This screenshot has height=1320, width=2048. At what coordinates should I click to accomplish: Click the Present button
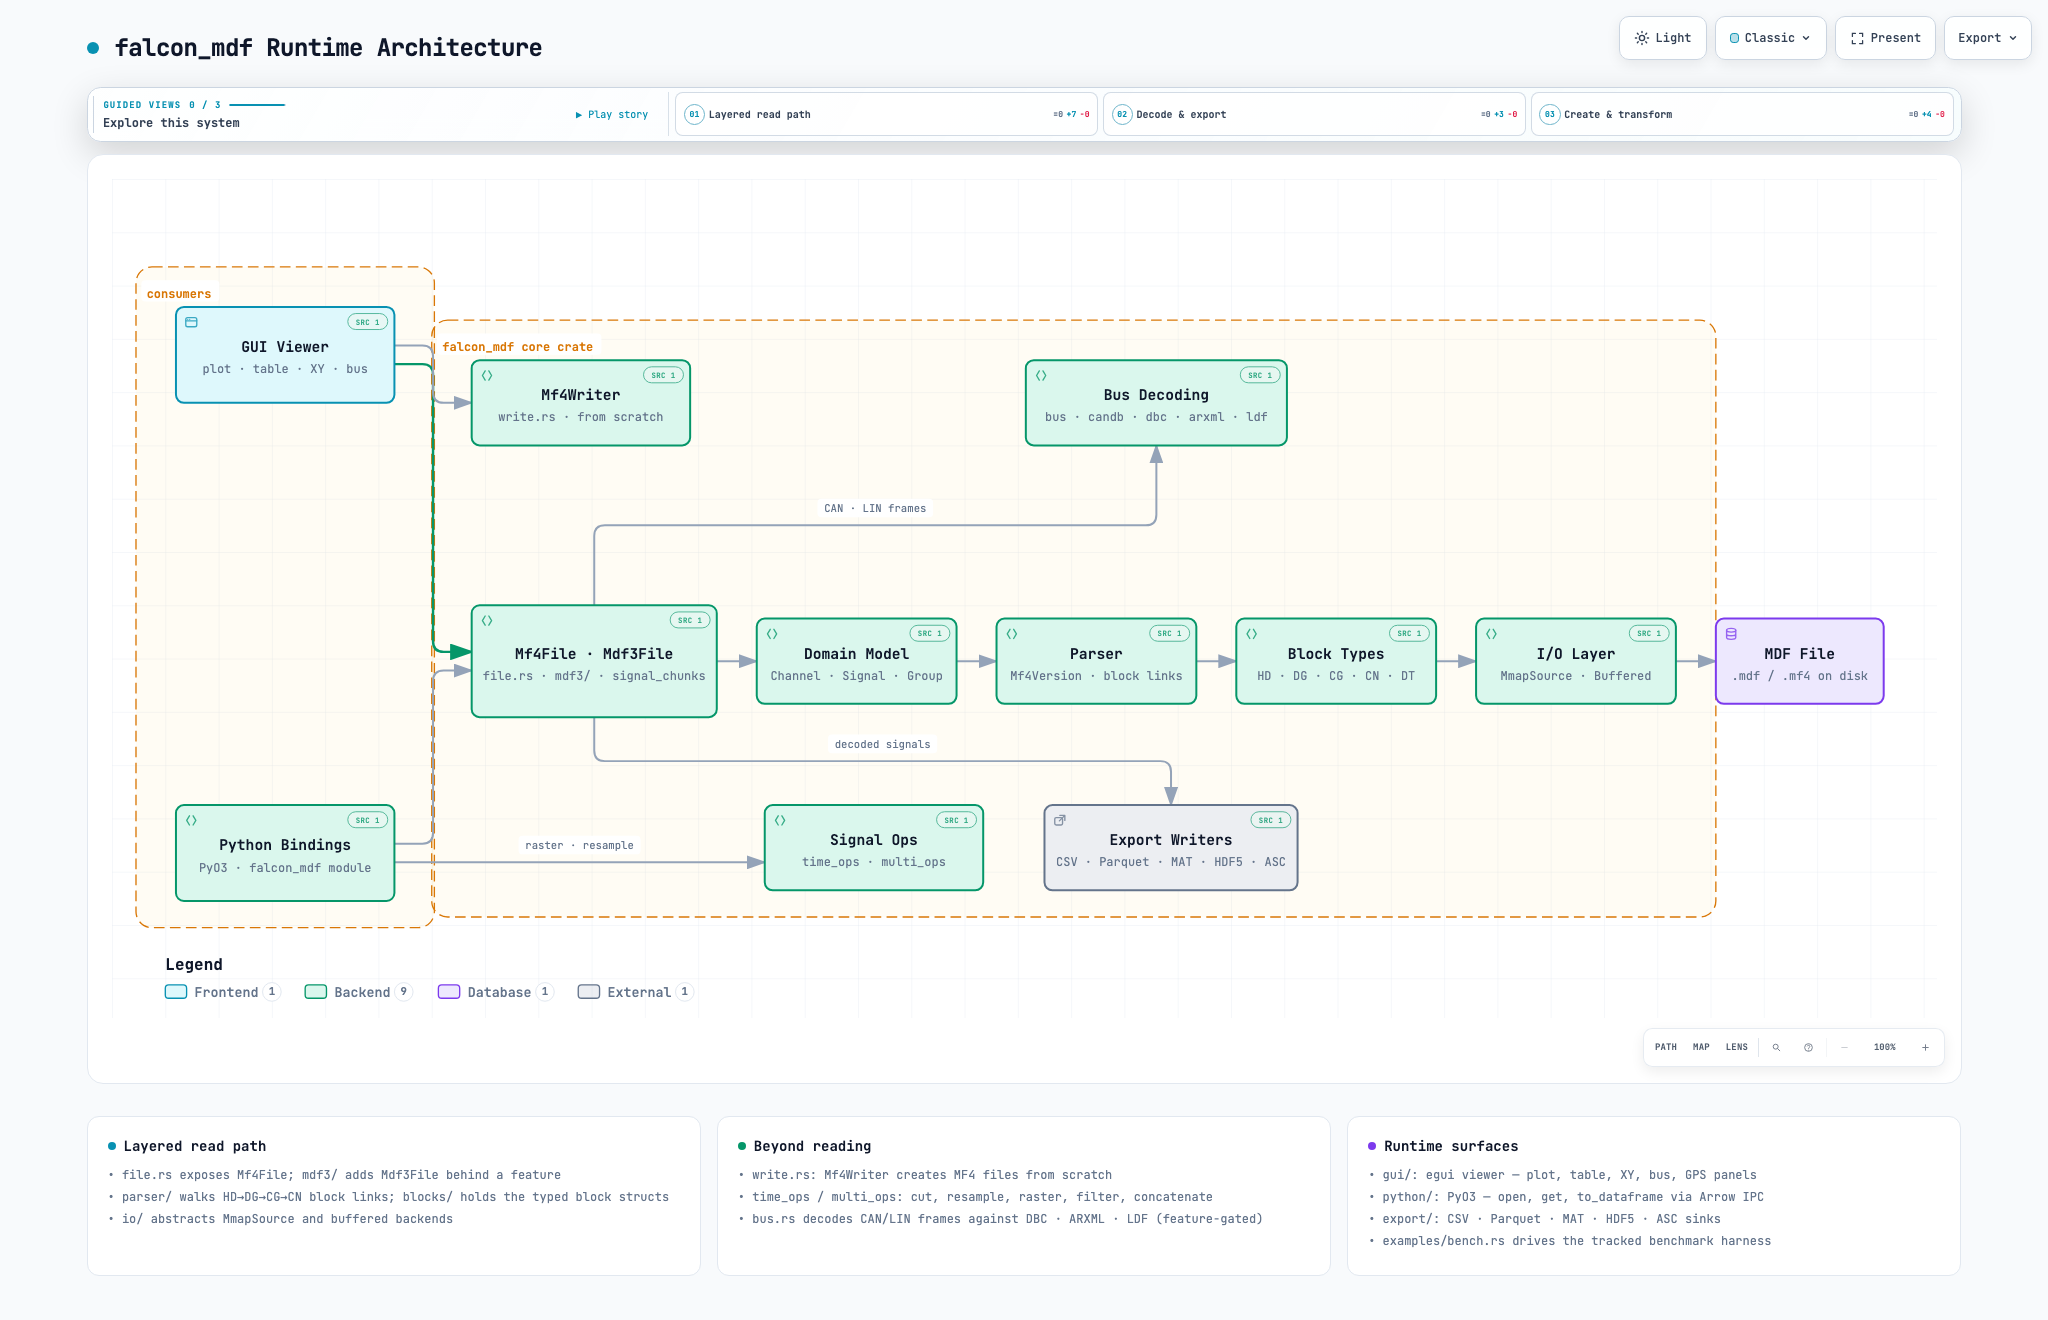(1885, 38)
